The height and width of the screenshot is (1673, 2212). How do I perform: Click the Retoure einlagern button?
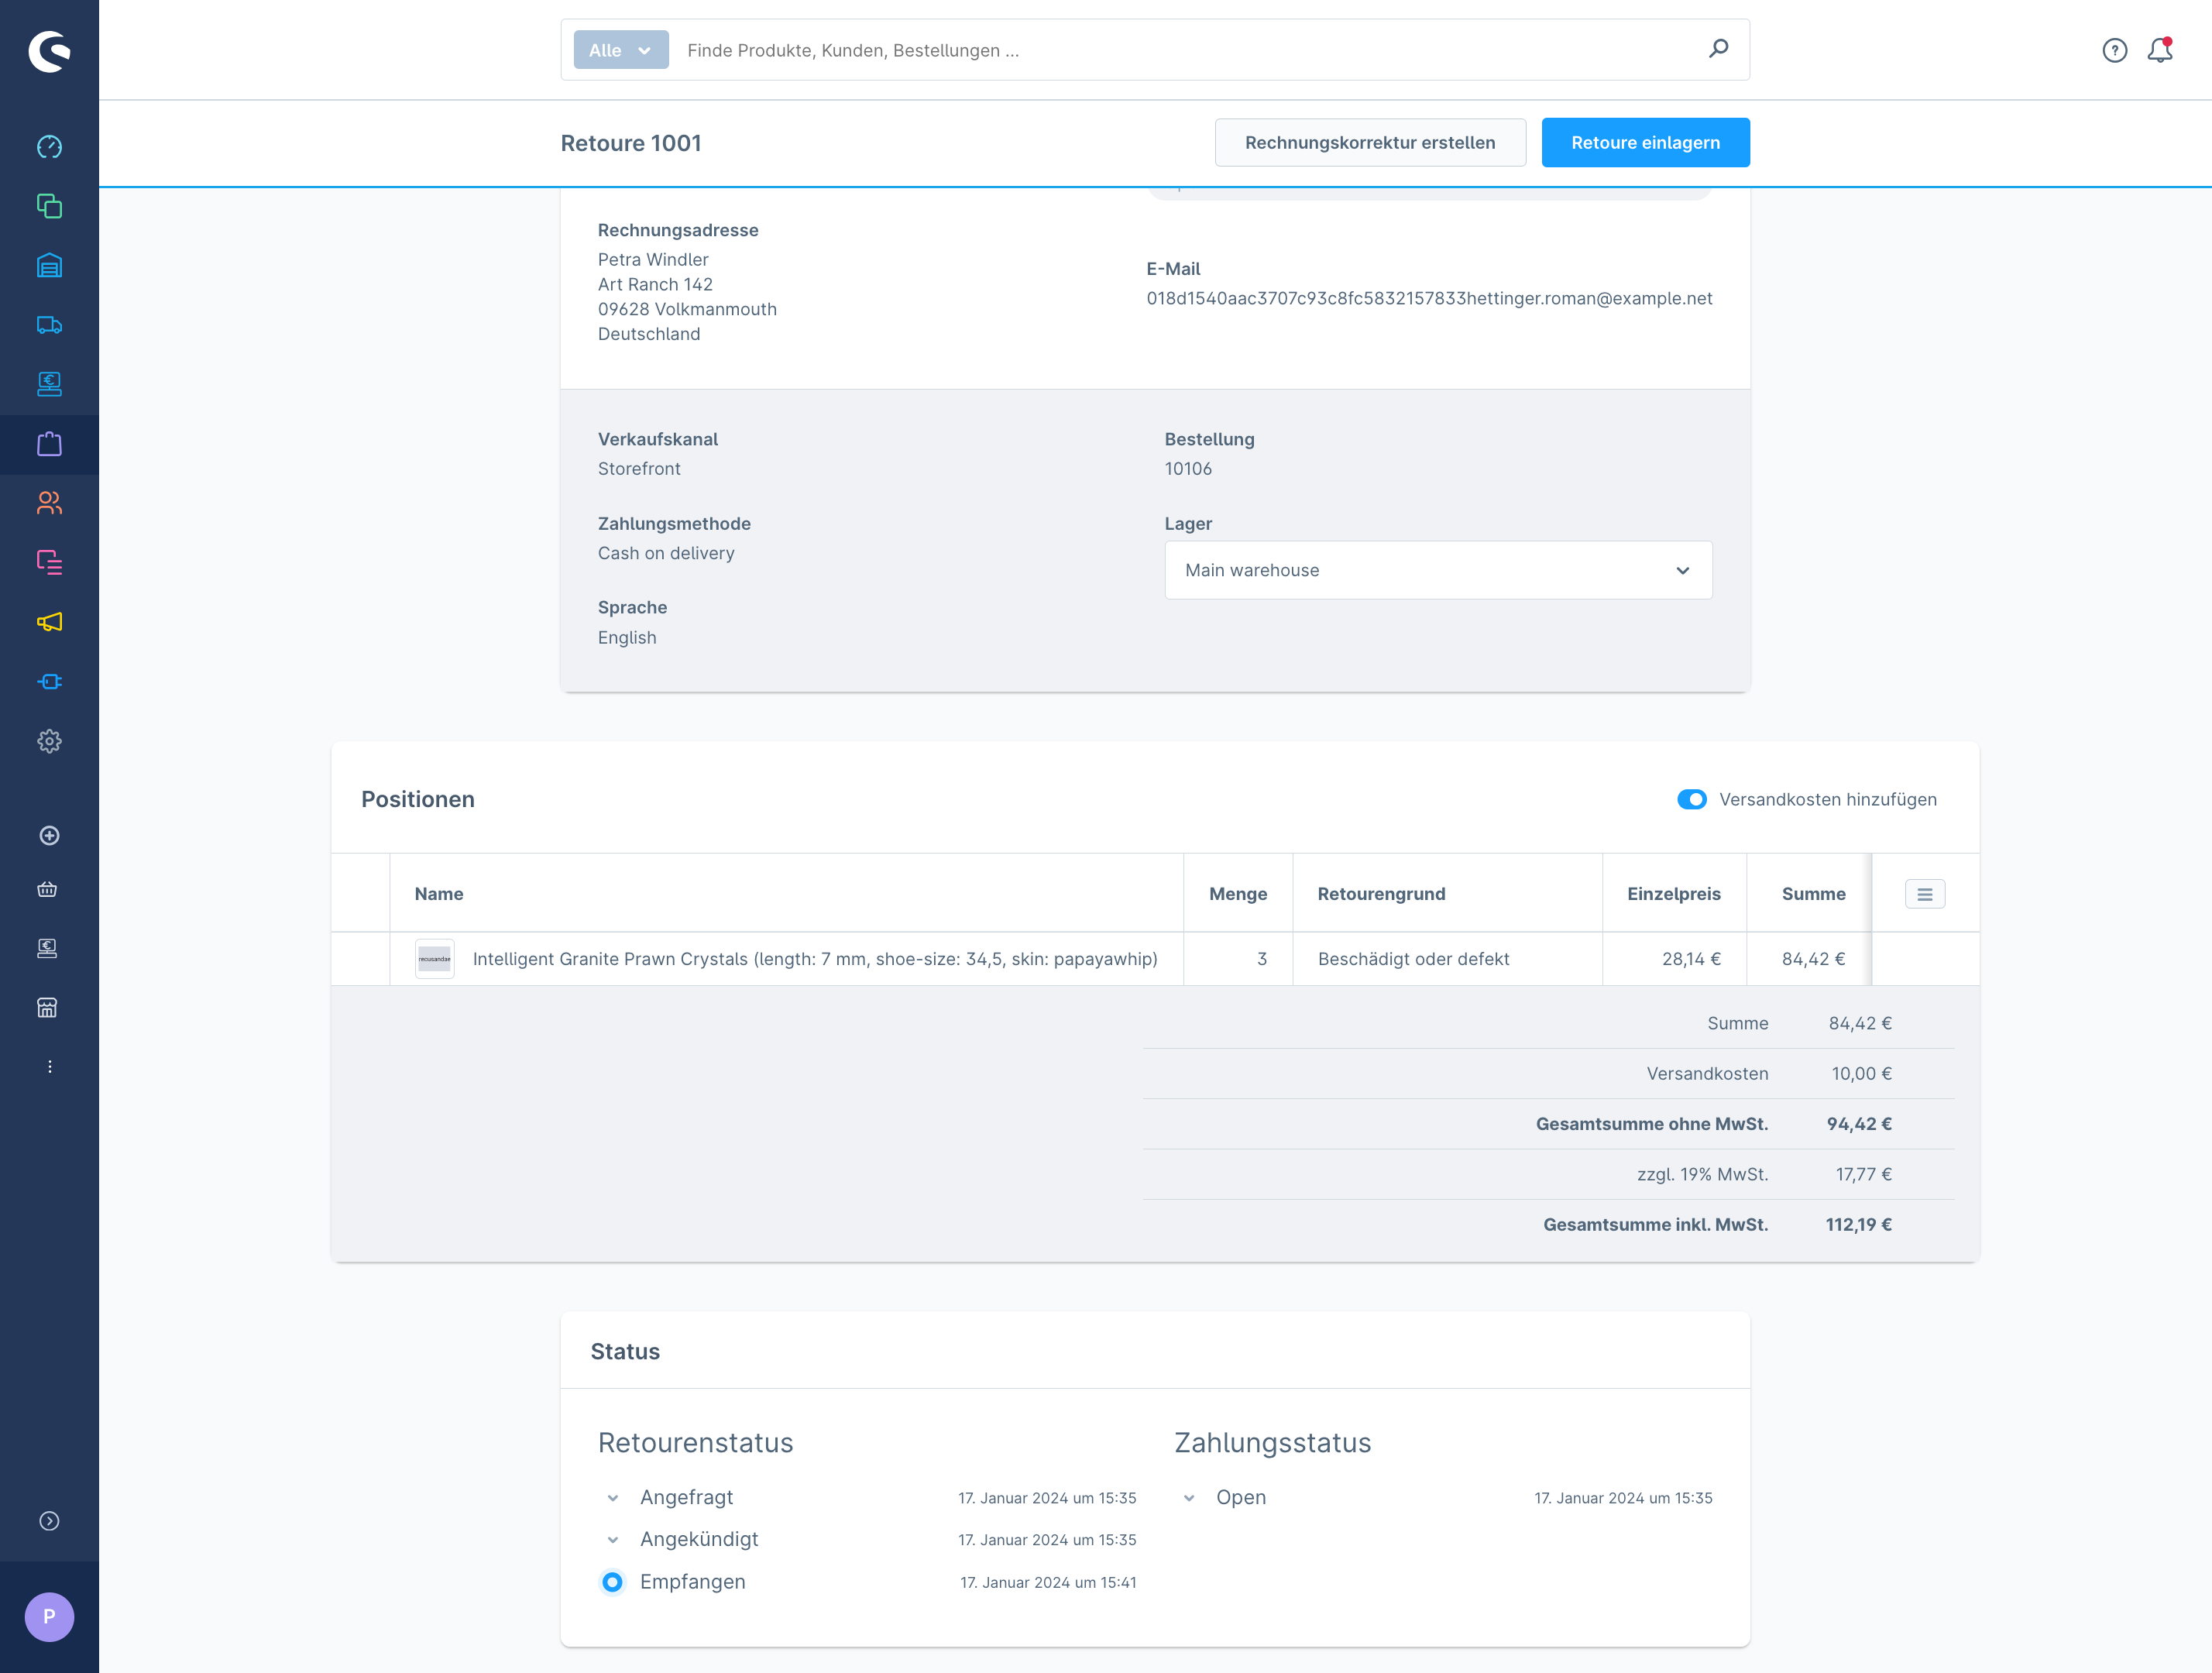(x=1645, y=142)
